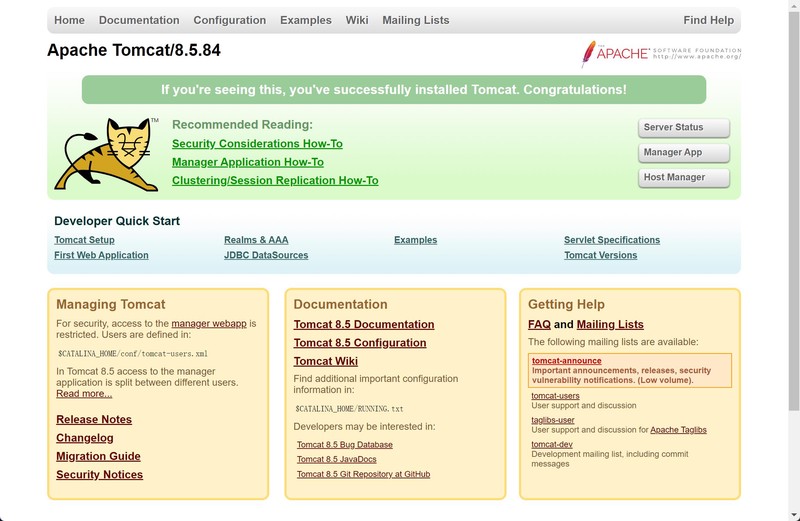Open Wiki in the top navigation
The image size is (800, 521).
click(x=357, y=20)
